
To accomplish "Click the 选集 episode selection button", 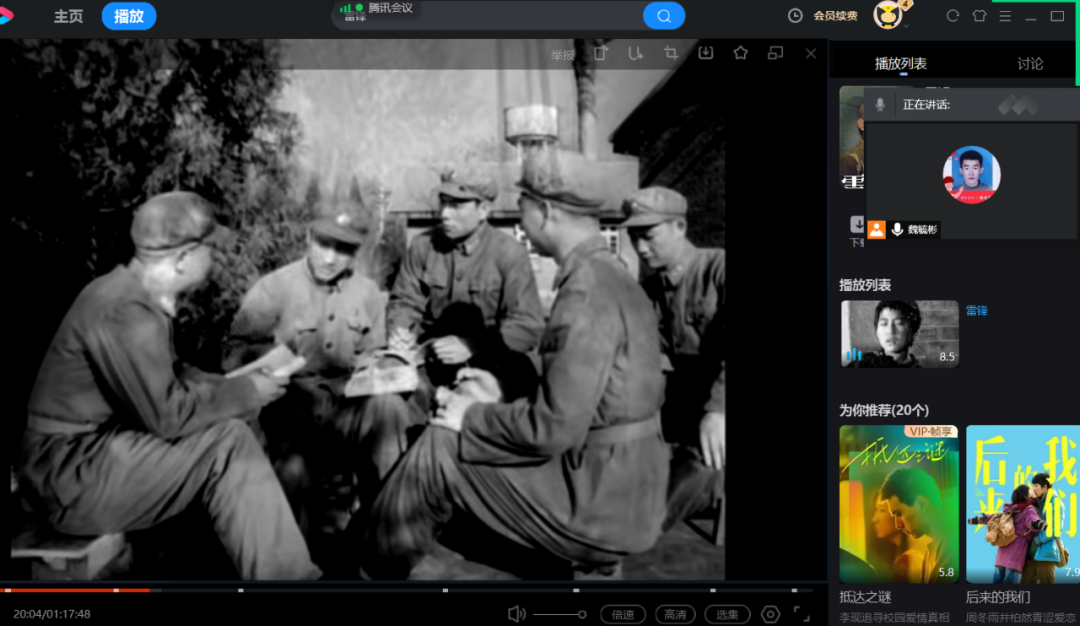I will [x=727, y=614].
